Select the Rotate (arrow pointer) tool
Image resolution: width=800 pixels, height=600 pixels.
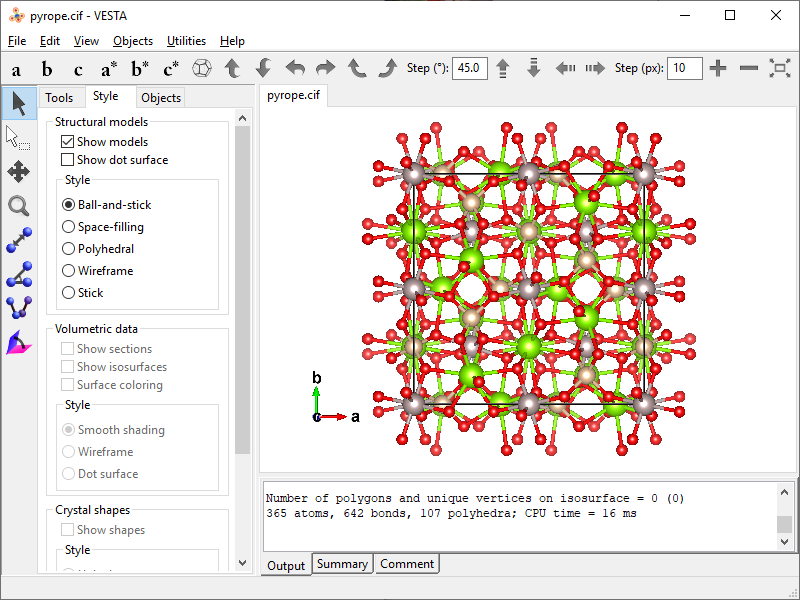[x=18, y=103]
